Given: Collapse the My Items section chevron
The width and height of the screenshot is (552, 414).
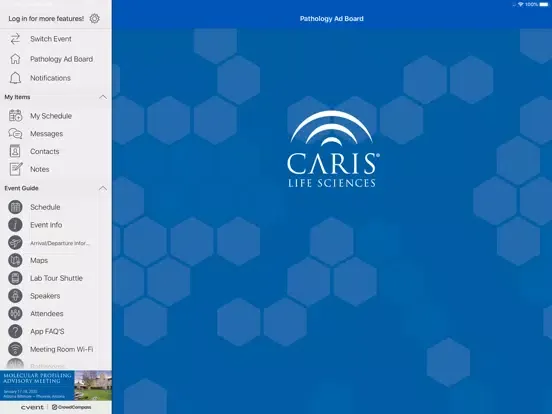Looking at the screenshot, I should [103, 97].
